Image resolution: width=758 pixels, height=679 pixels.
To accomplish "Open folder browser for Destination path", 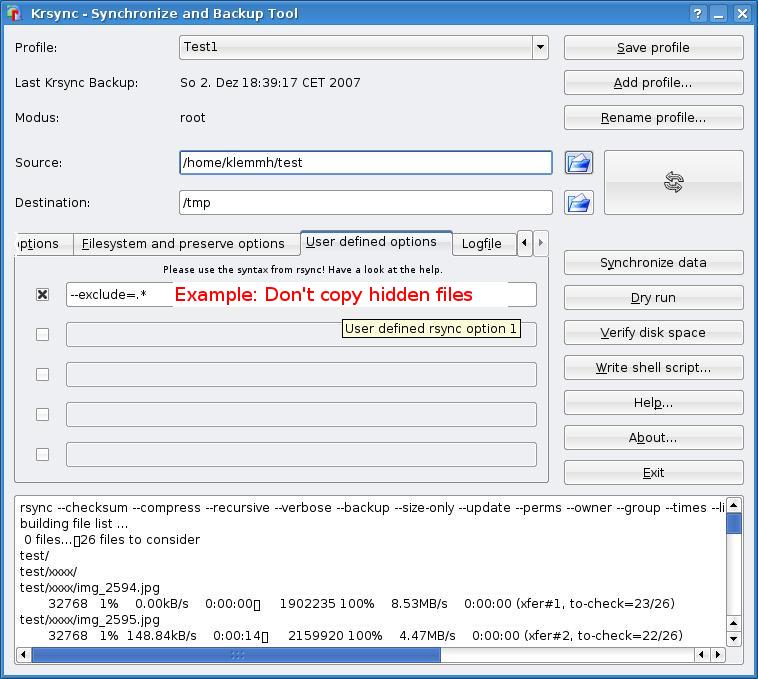I will click(x=579, y=202).
